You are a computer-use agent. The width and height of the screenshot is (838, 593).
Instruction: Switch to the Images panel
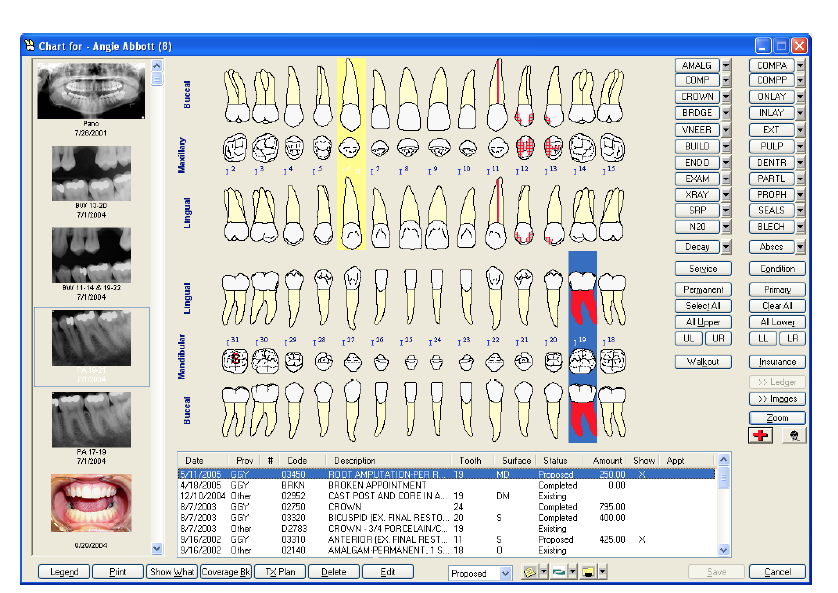[776, 401]
